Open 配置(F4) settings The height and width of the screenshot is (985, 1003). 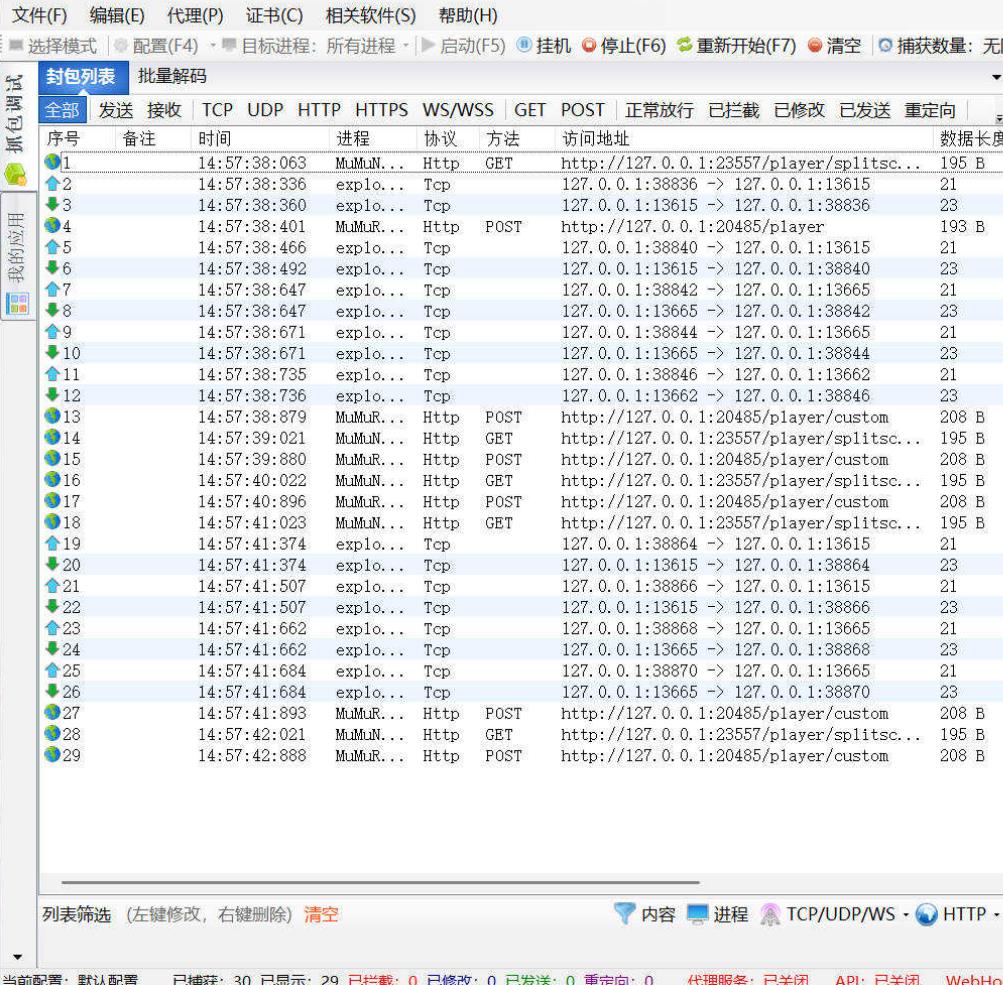(x=157, y=46)
